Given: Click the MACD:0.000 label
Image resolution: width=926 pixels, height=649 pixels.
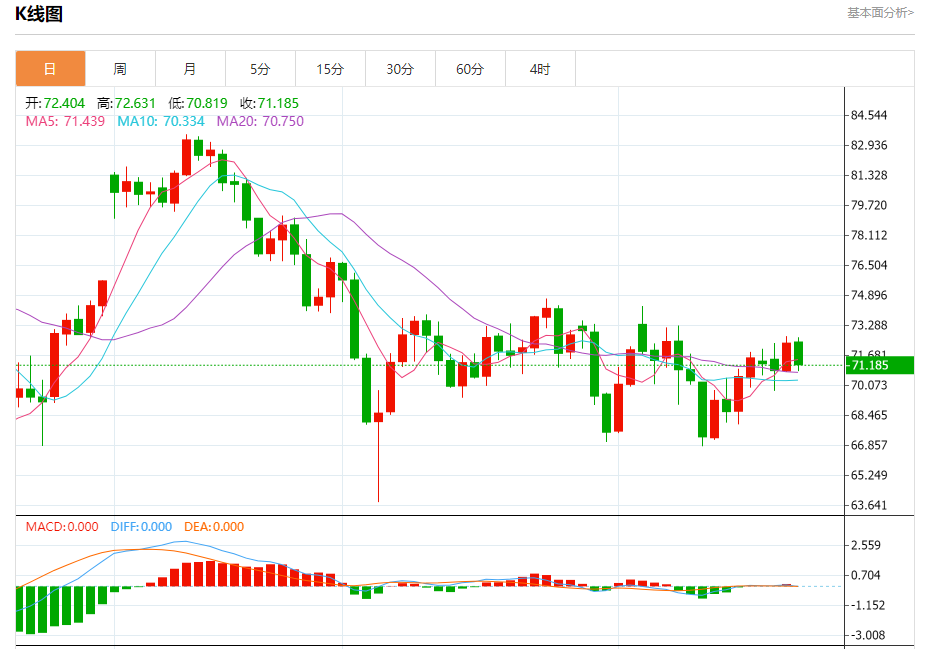Looking at the screenshot, I should (62, 527).
